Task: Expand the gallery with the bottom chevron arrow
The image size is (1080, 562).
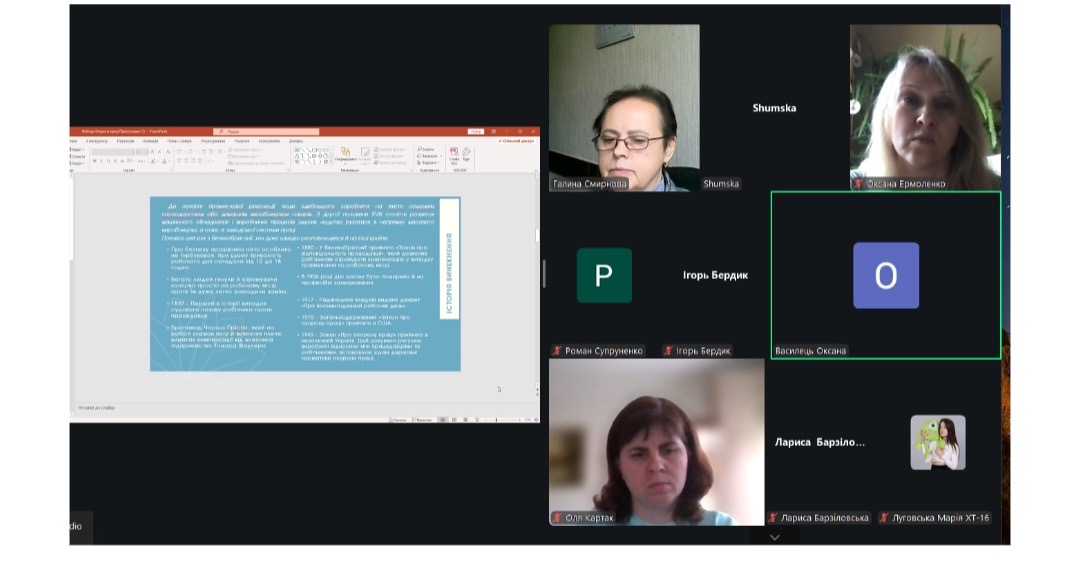Action: click(774, 538)
